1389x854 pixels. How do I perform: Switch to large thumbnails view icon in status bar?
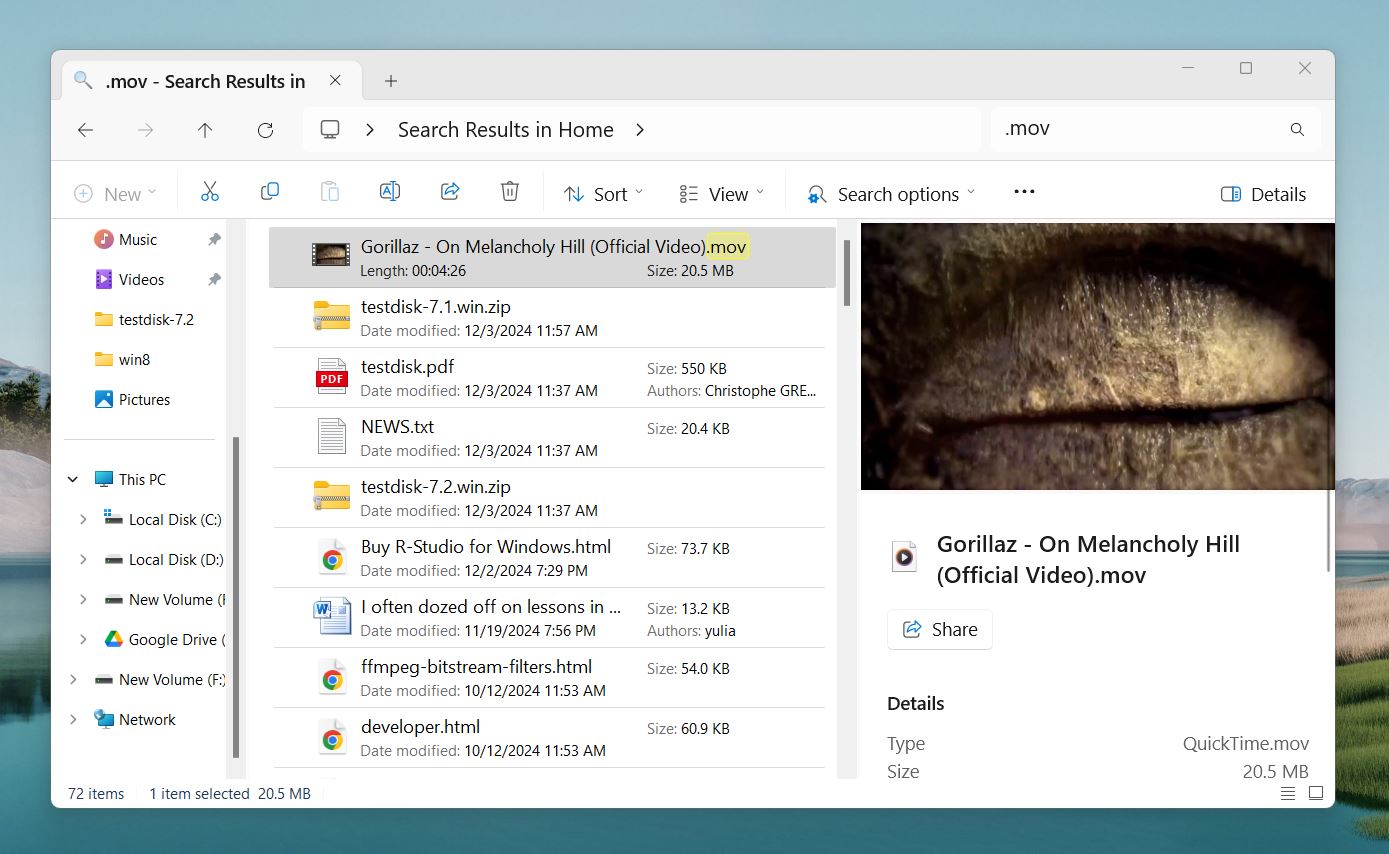1316,793
